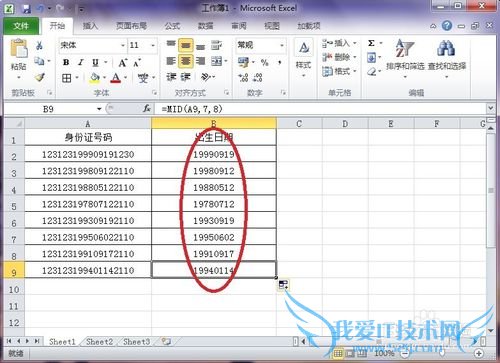Image resolution: width=500 pixels, height=363 pixels.
Task: Click the insert worksheet icon
Action: pos(166,342)
